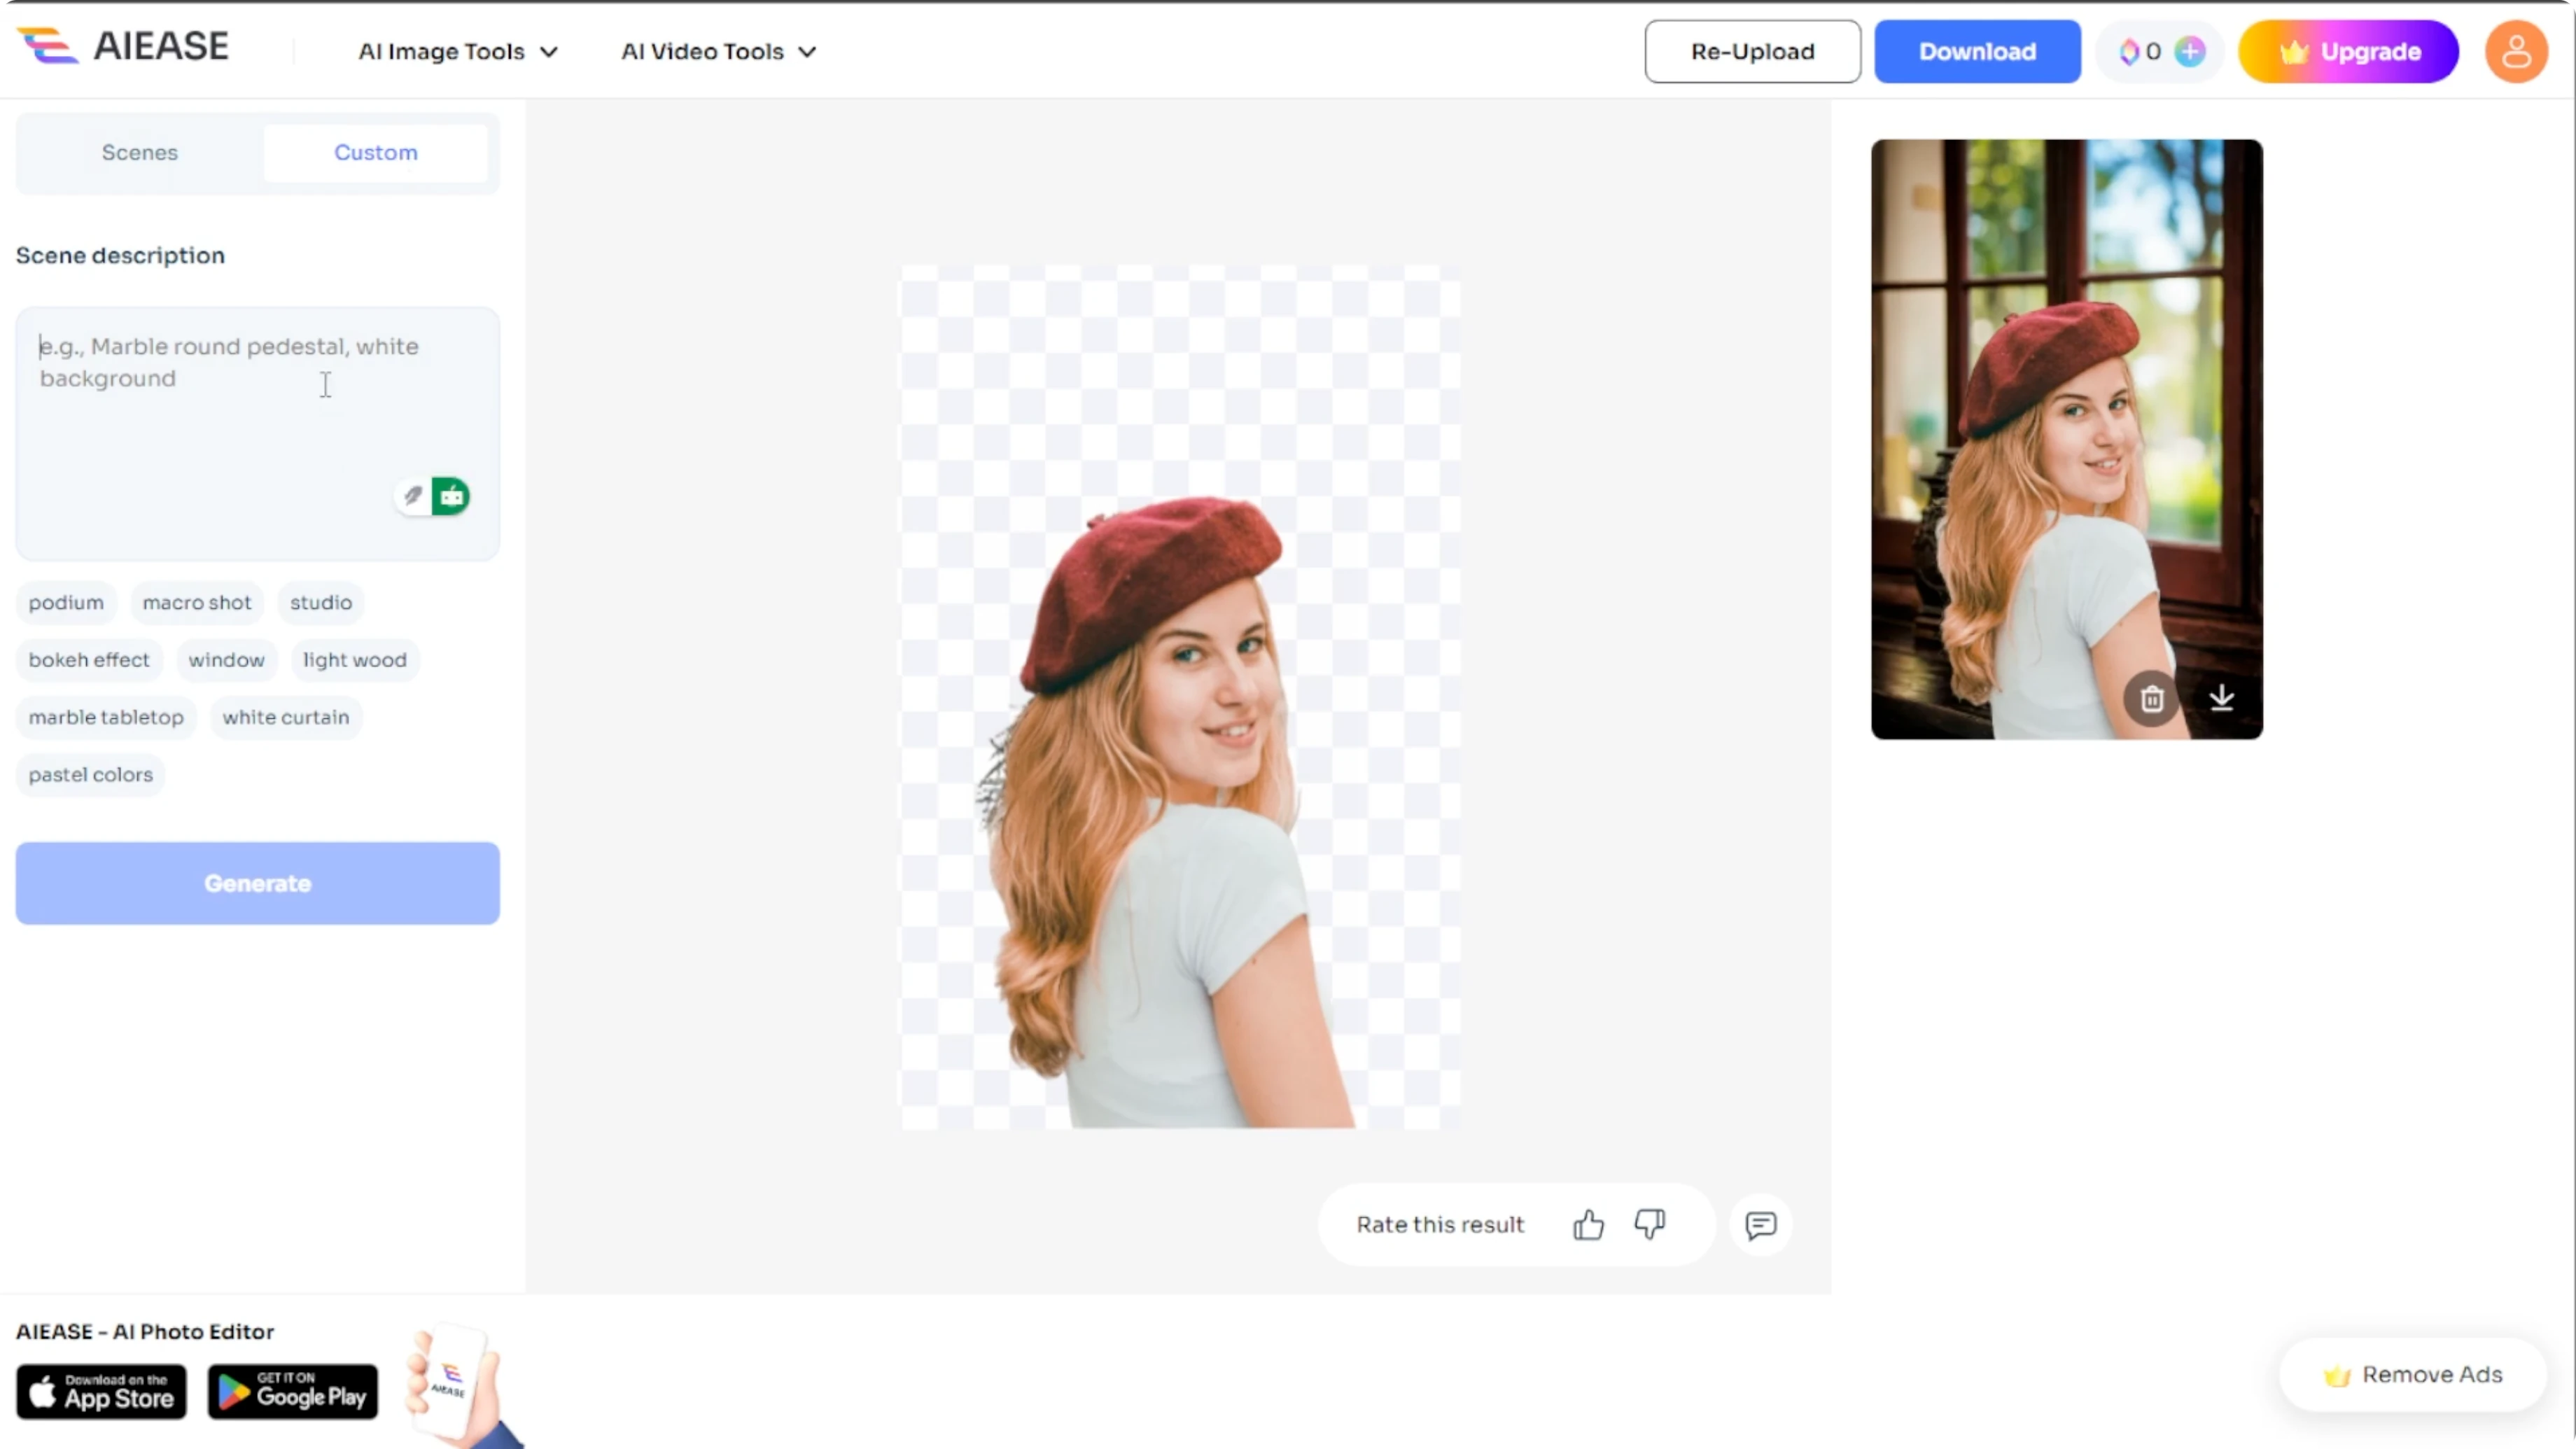Screen dimensions: 2576x1449
Task: Open the feedback comment icon
Action: pyautogui.click(x=1761, y=1225)
